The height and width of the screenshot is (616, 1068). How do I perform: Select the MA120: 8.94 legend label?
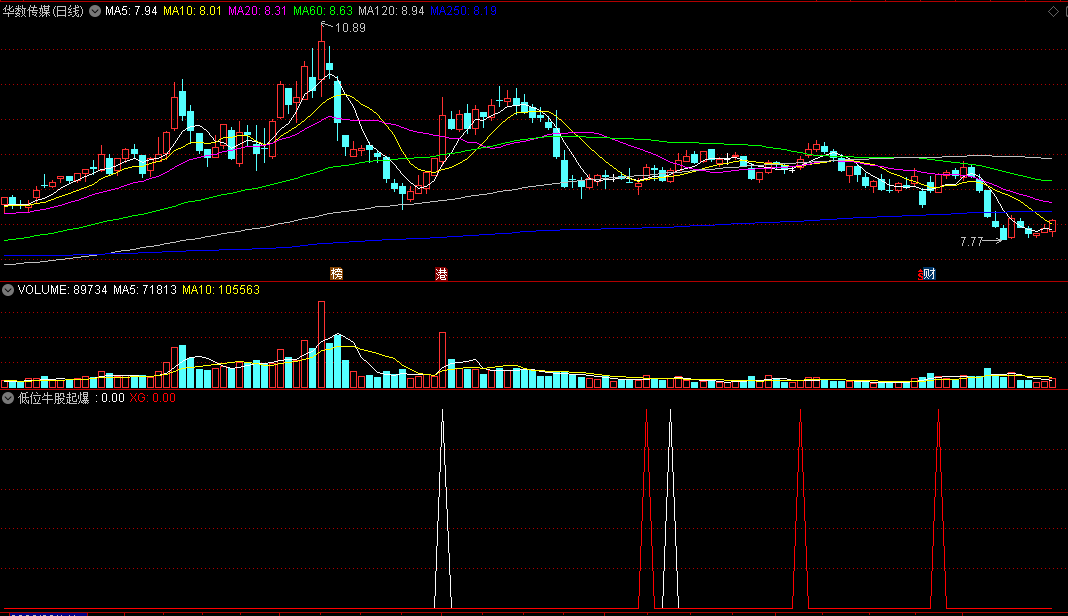391,11
